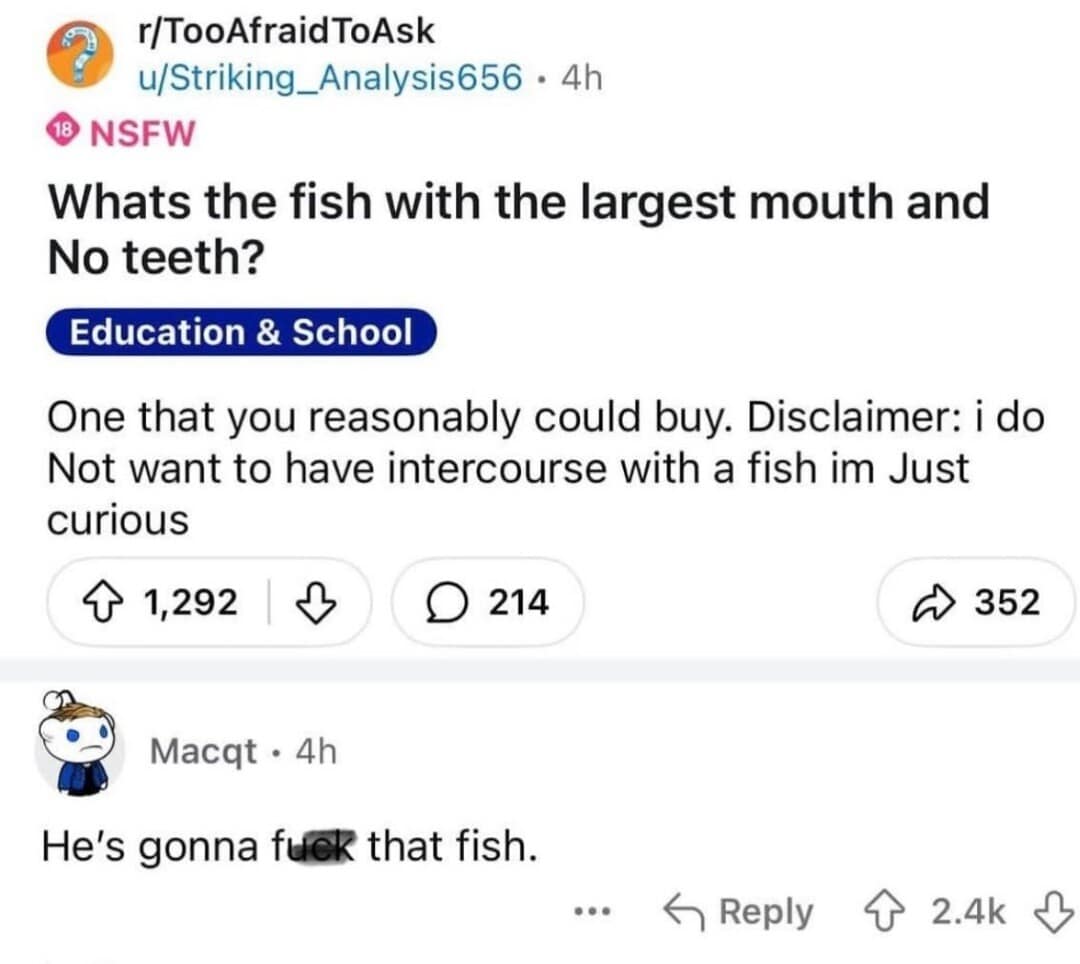The image size is (1080, 964).
Task: Open u/Striking_Analysis656's profile
Action: click(x=330, y=76)
